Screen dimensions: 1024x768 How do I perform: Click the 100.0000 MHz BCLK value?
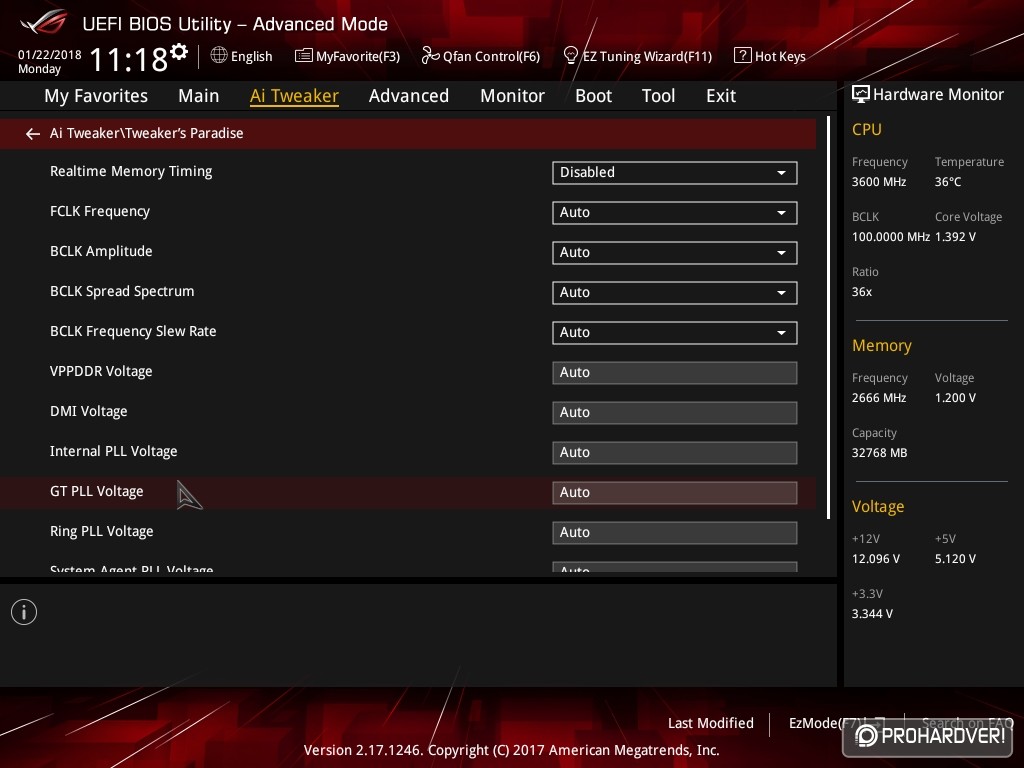(x=891, y=236)
